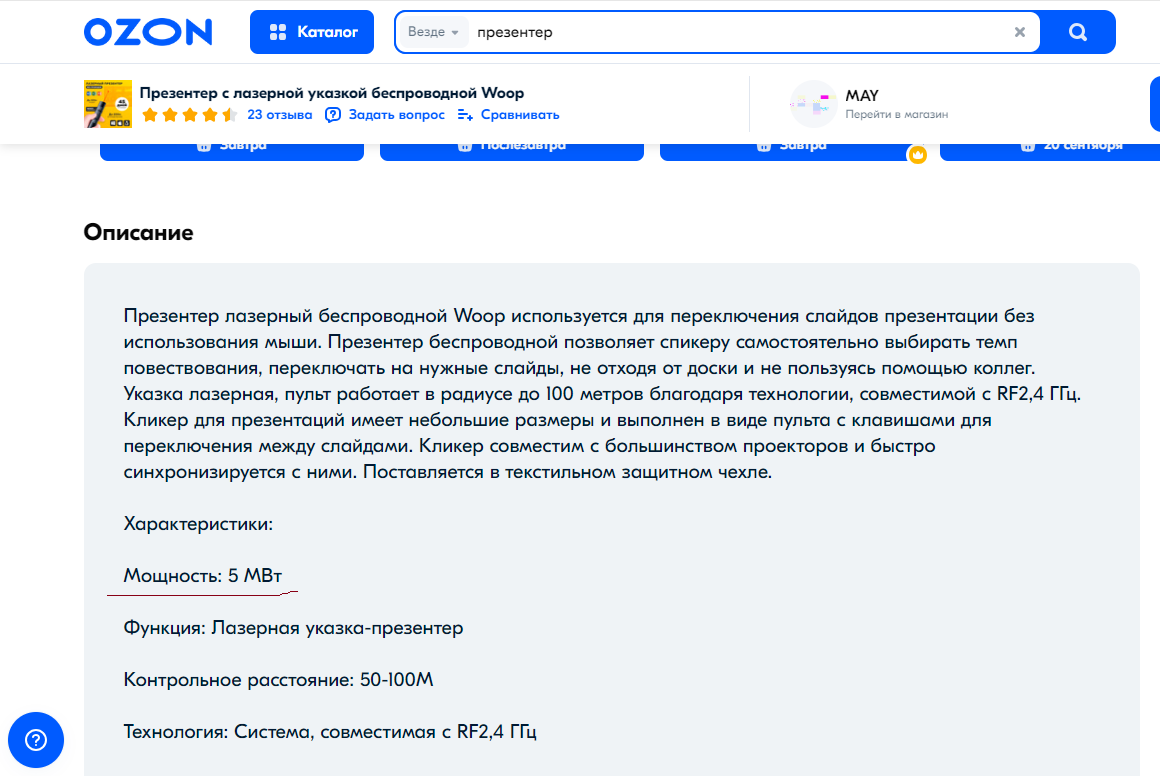Open the Woop presenter product thumbnail
The width and height of the screenshot is (1160, 776).
[x=108, y=104]
